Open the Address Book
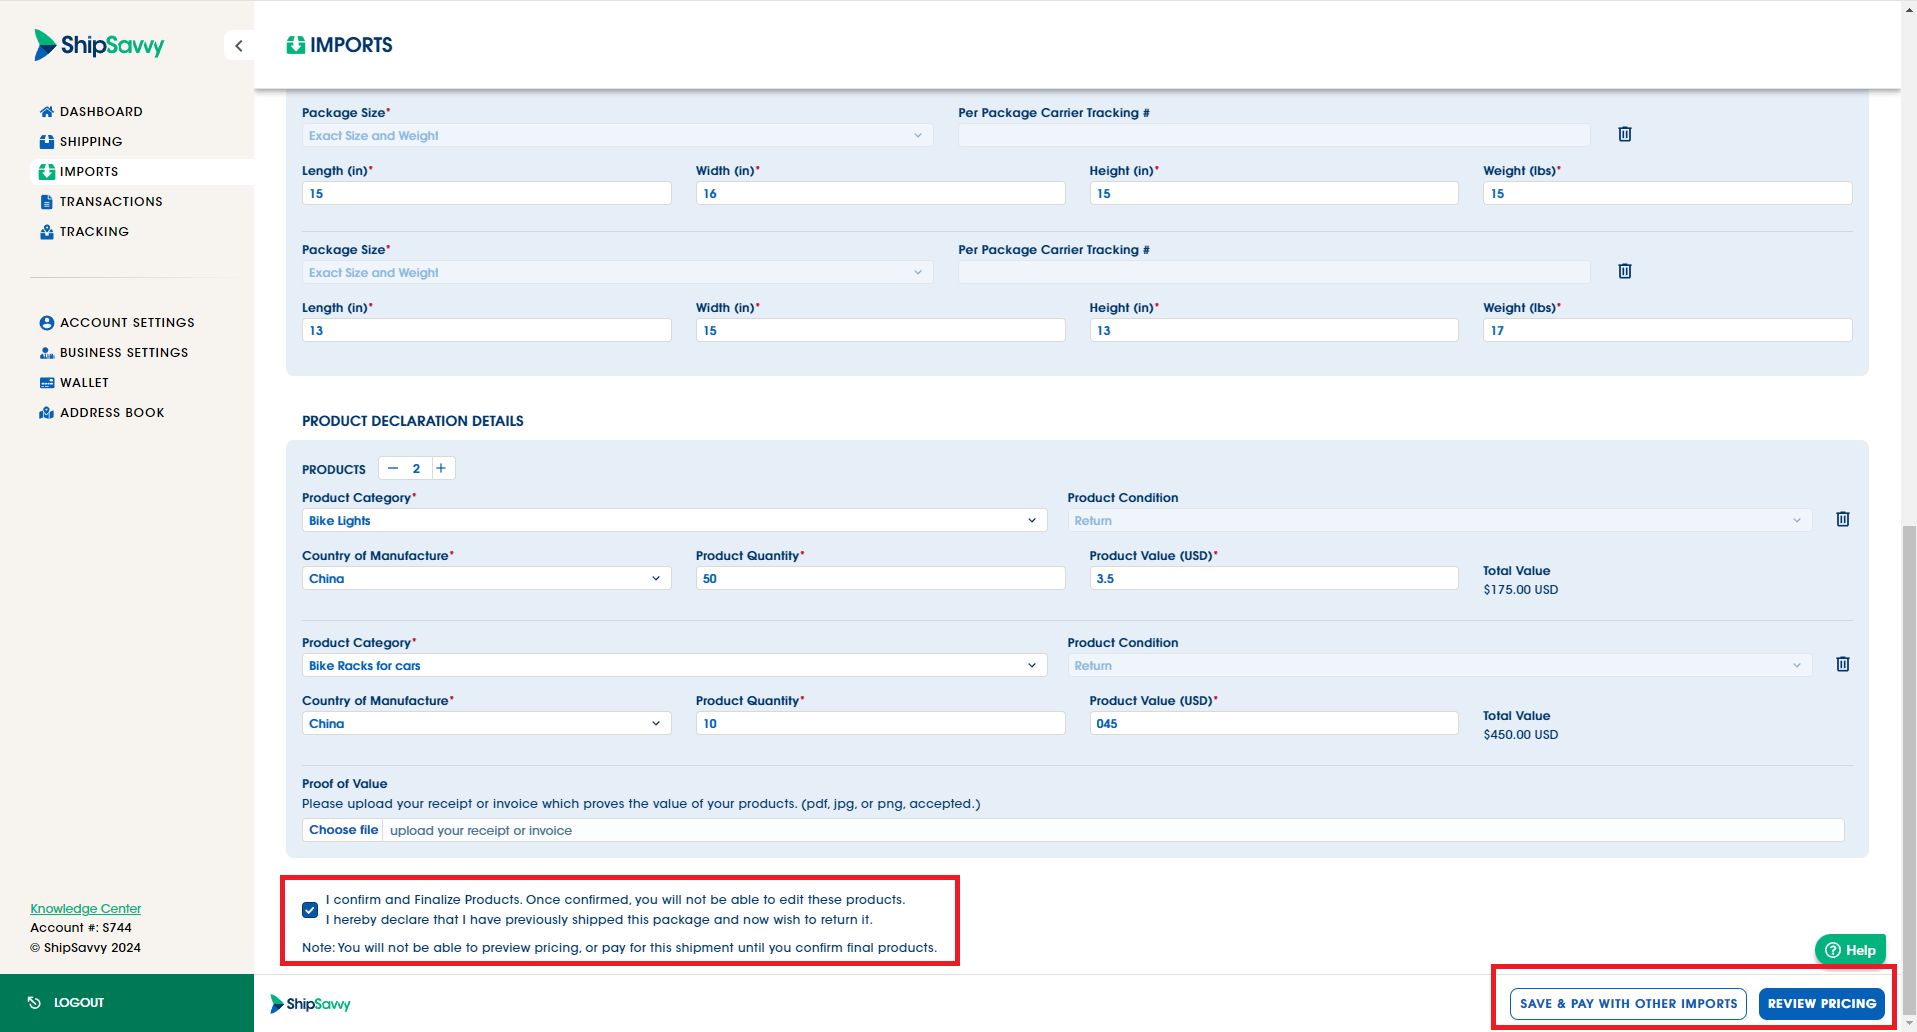The image size is (1917, 1032). coord(102,413)
